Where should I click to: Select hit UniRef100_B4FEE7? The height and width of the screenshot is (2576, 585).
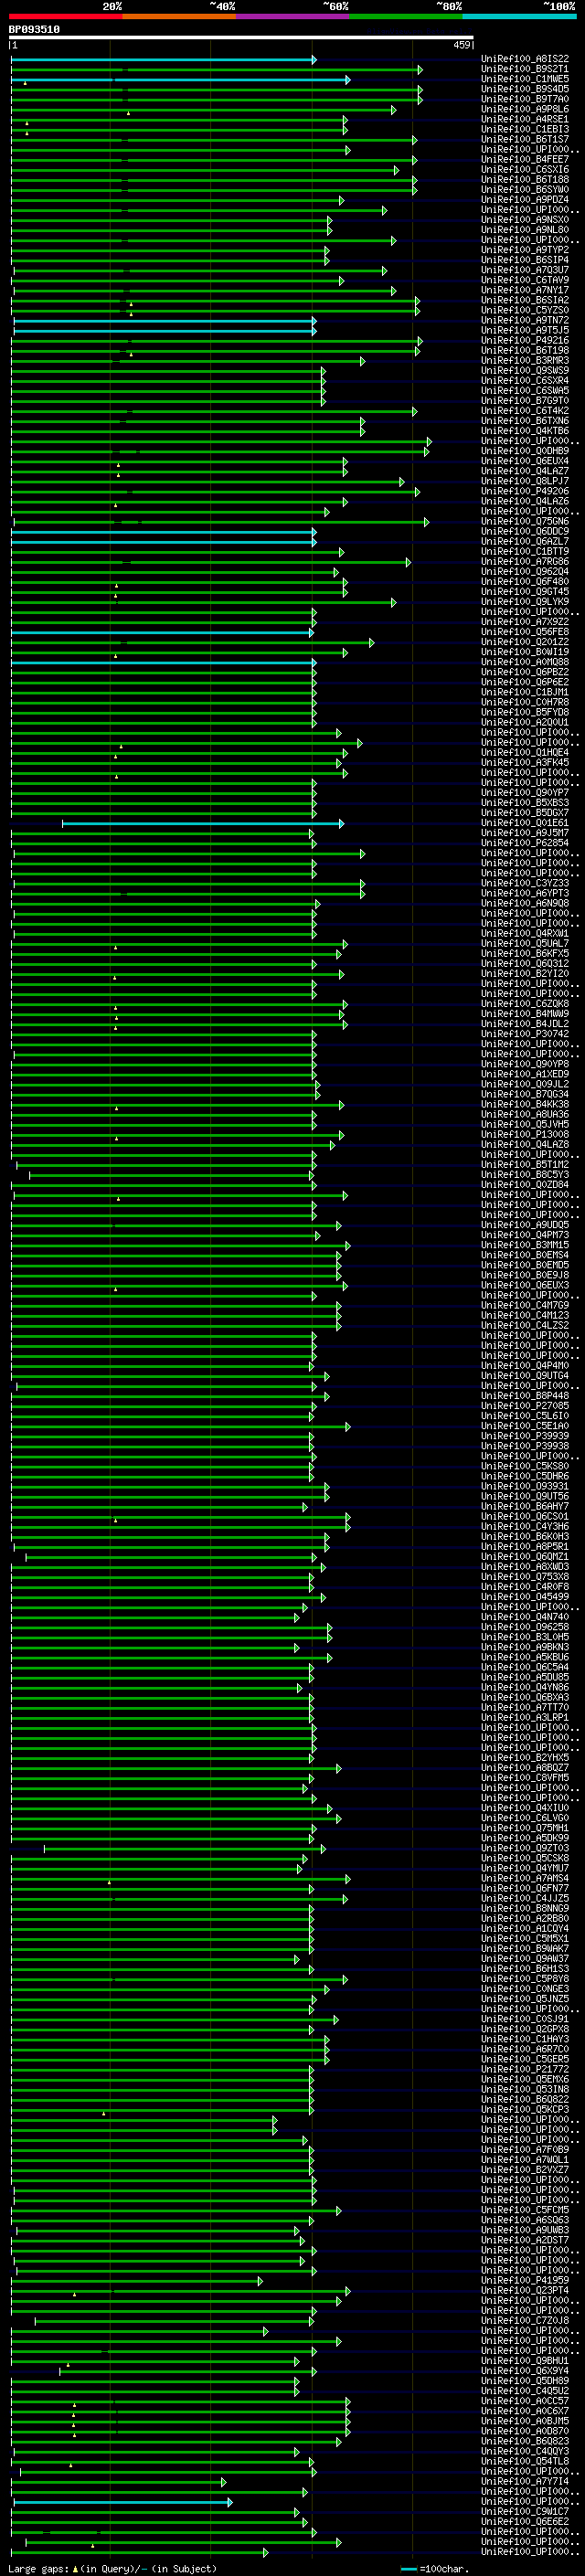(525, 159)
